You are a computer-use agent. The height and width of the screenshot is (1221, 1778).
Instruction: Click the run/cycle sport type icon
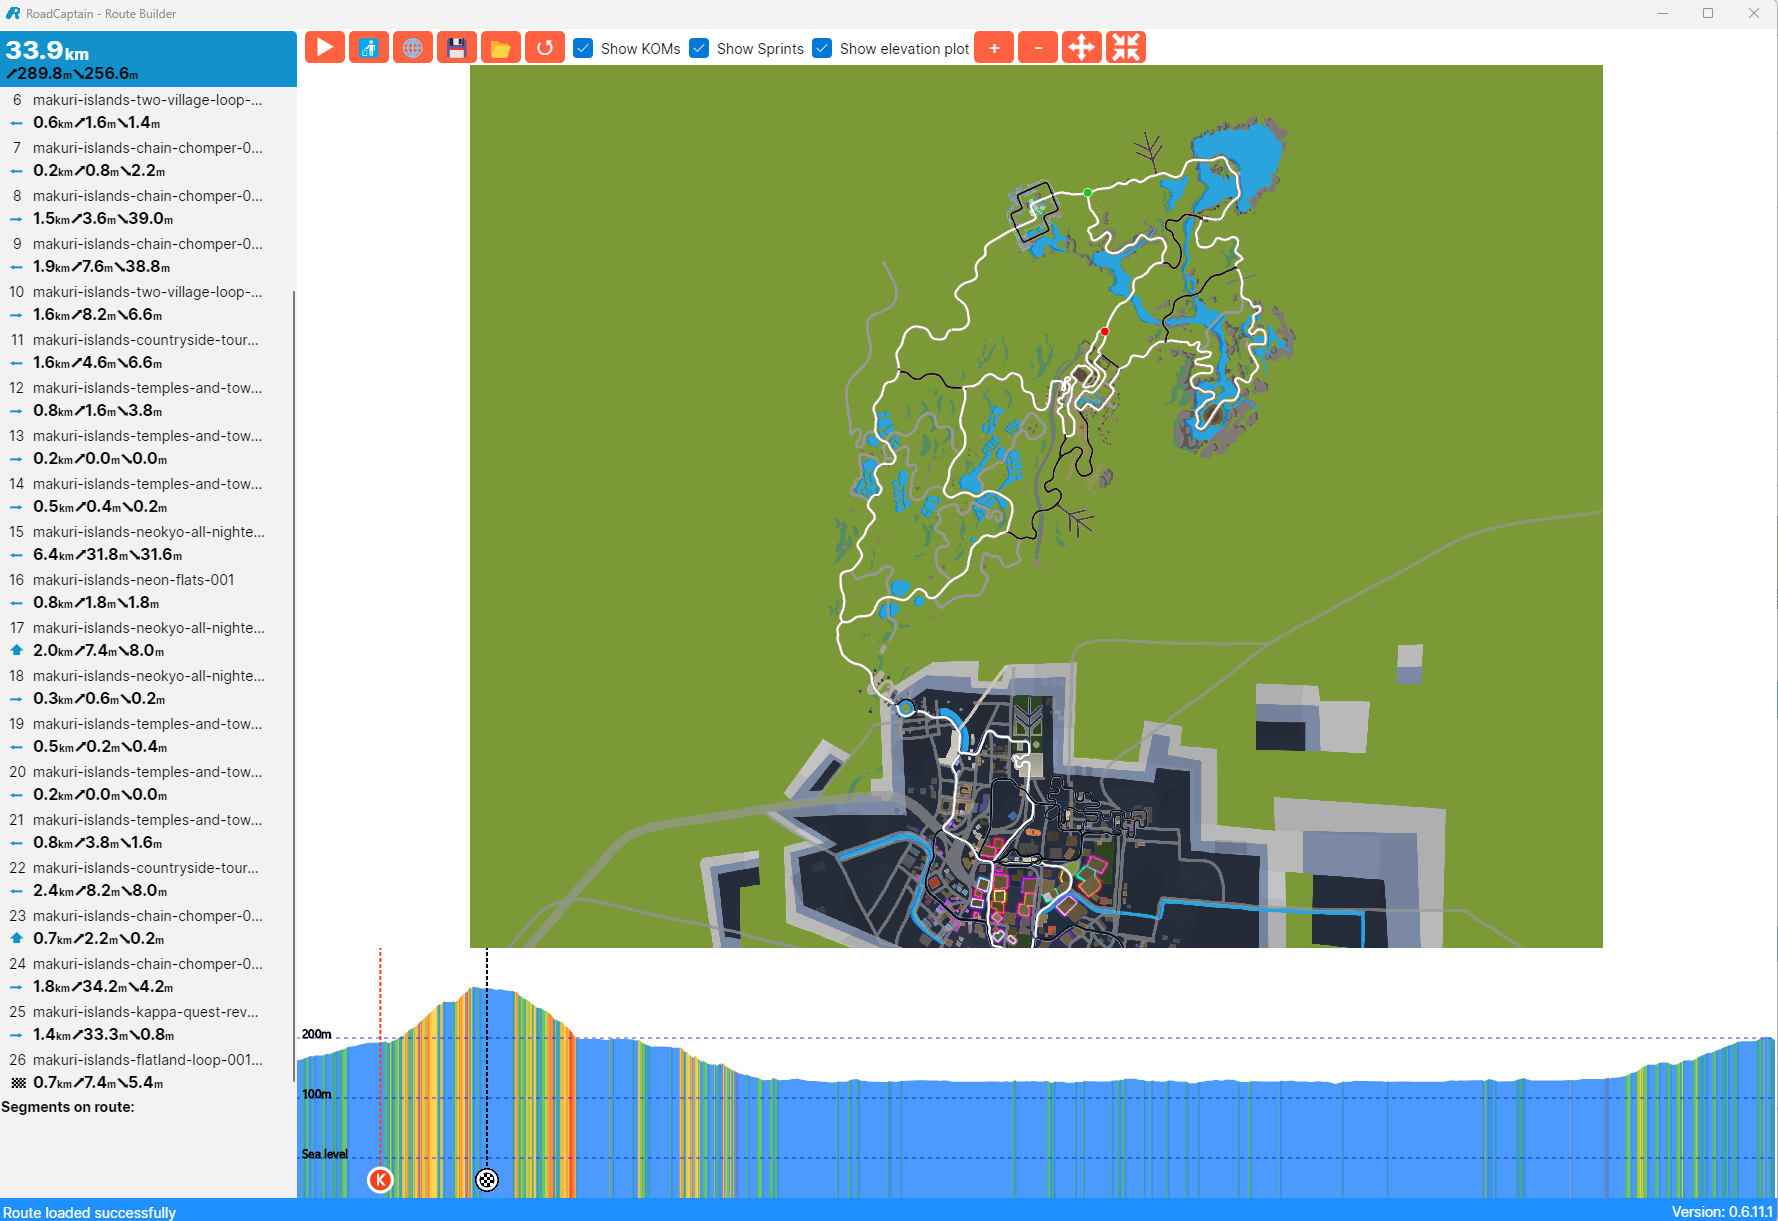(x=368, y=48)
